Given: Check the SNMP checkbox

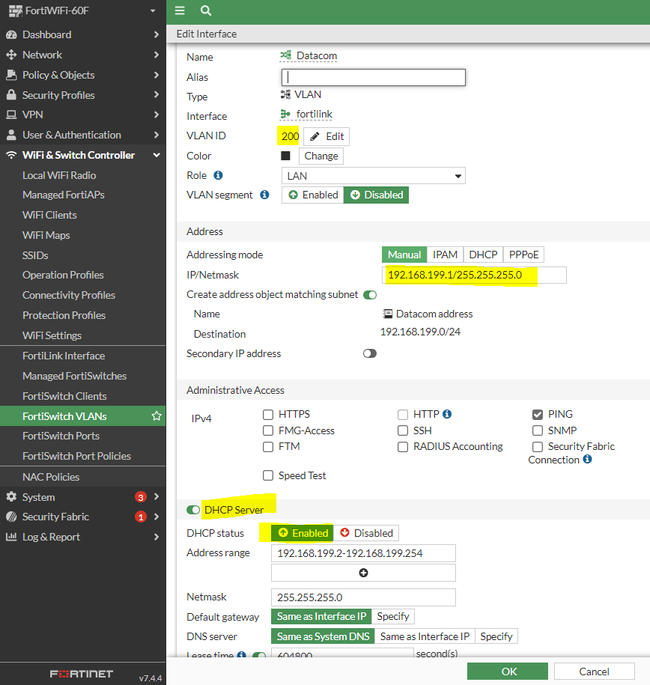Looking at the screenshot, I should [x=538, y=430].
